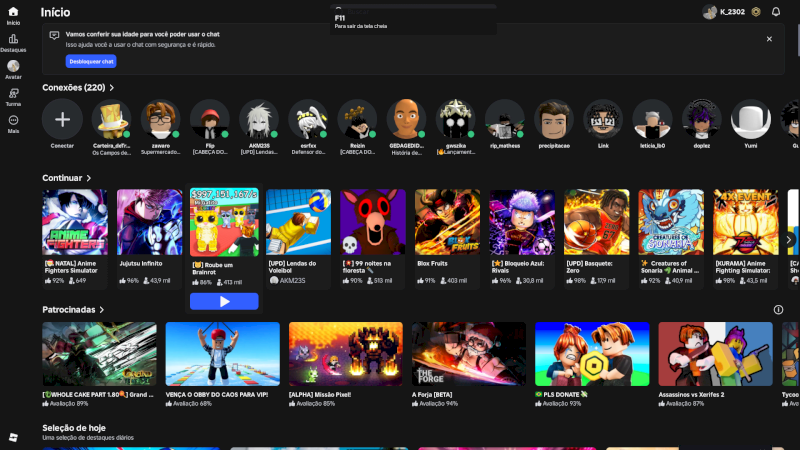Open PLS DONATE sponsored thumbnail
800x450 pixels.
pyautogui.click(x=592, y=354)
